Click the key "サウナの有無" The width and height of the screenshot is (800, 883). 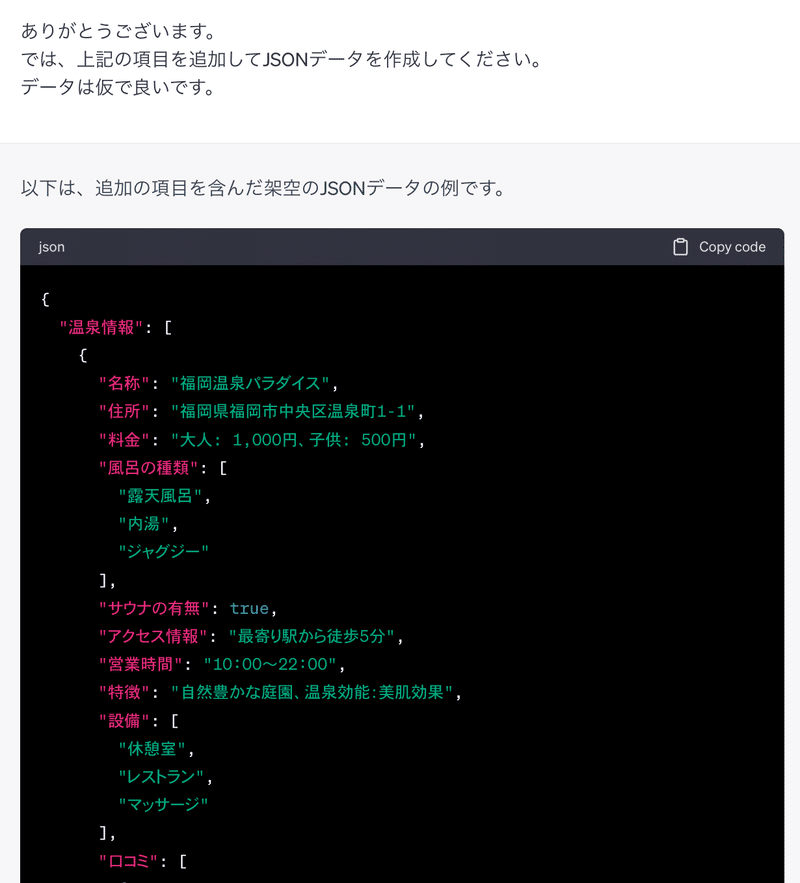tap(154, 608)
